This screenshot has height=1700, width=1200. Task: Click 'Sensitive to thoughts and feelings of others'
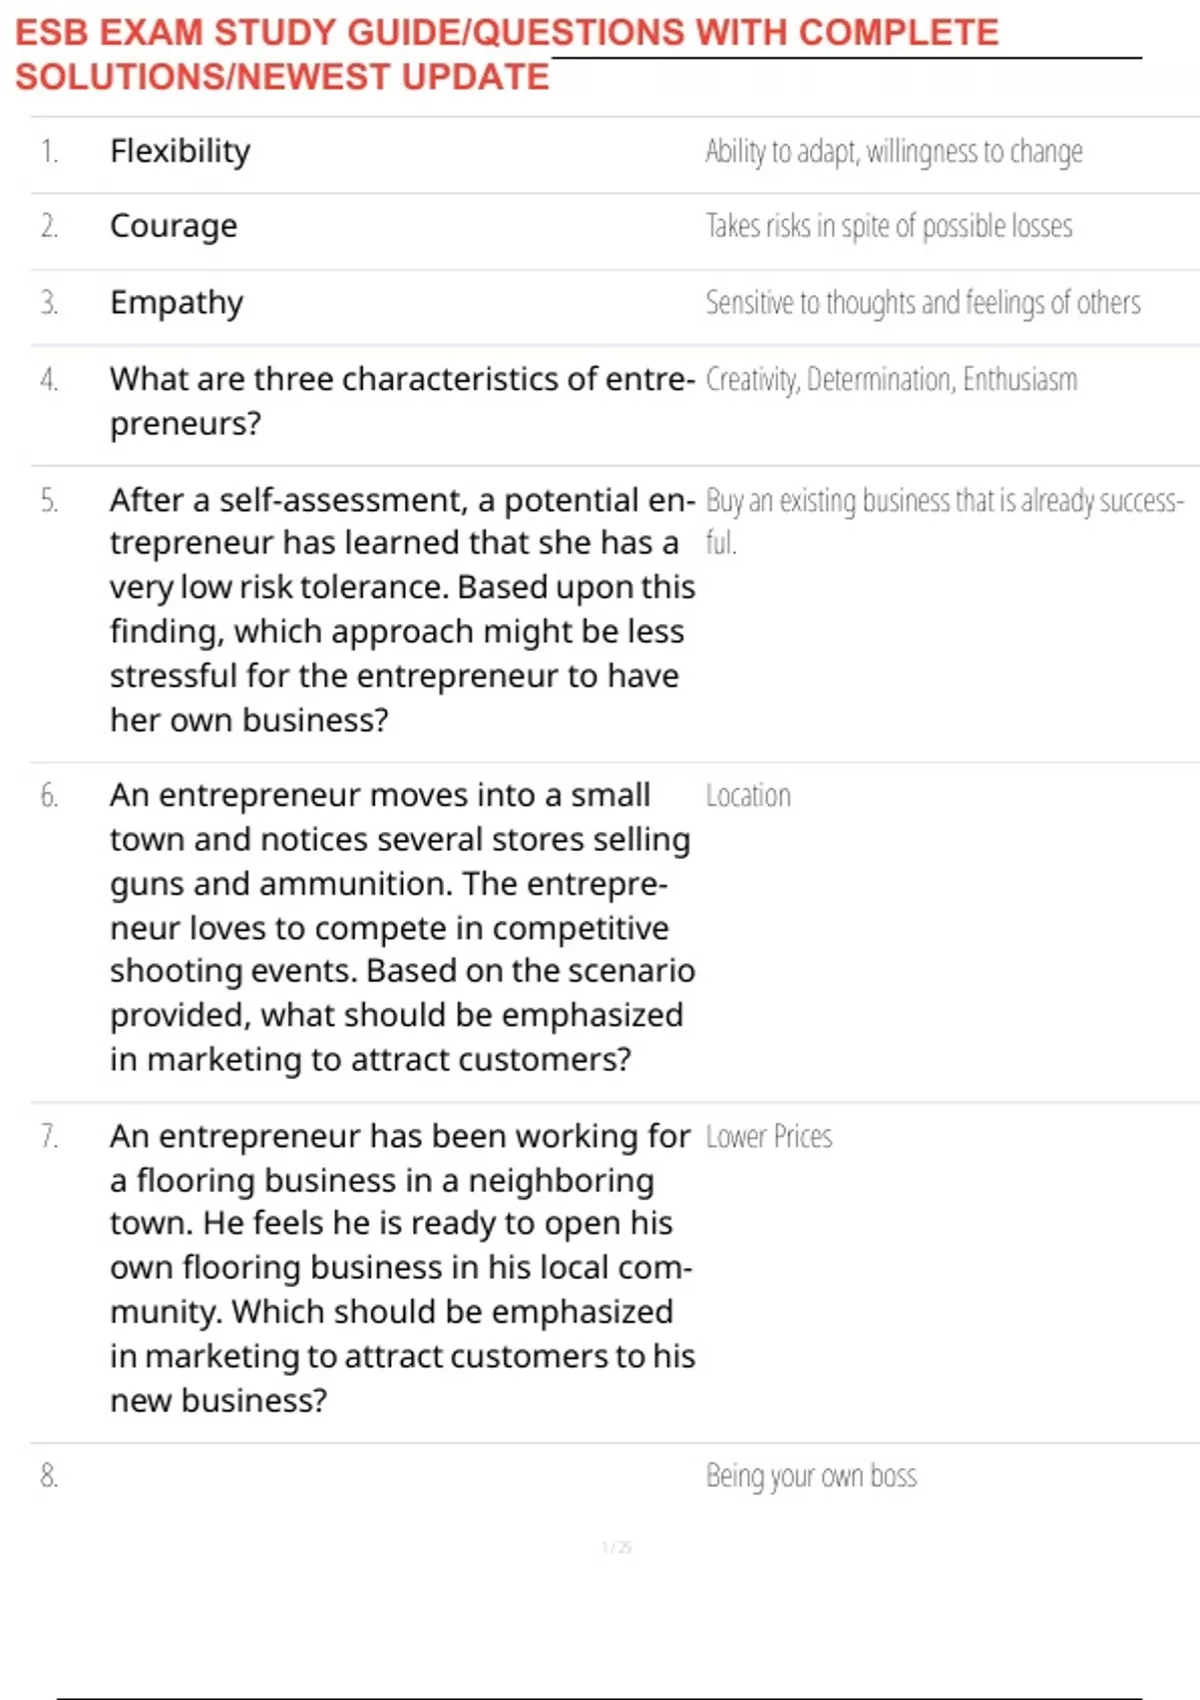click(922, 303)
